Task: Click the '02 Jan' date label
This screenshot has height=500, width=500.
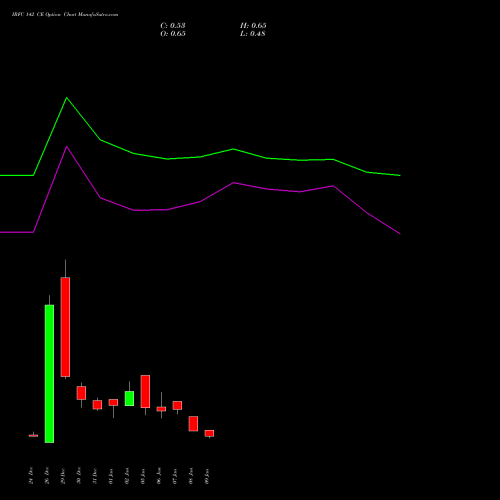Action: (x=127, y=476)
